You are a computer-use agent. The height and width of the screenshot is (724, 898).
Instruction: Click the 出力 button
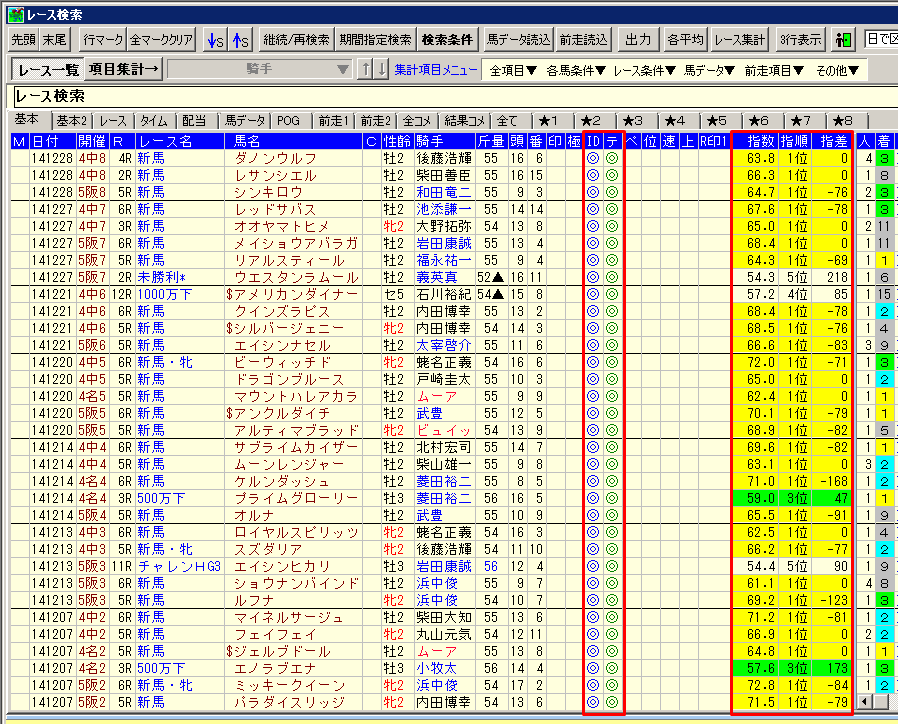point(638,40)
